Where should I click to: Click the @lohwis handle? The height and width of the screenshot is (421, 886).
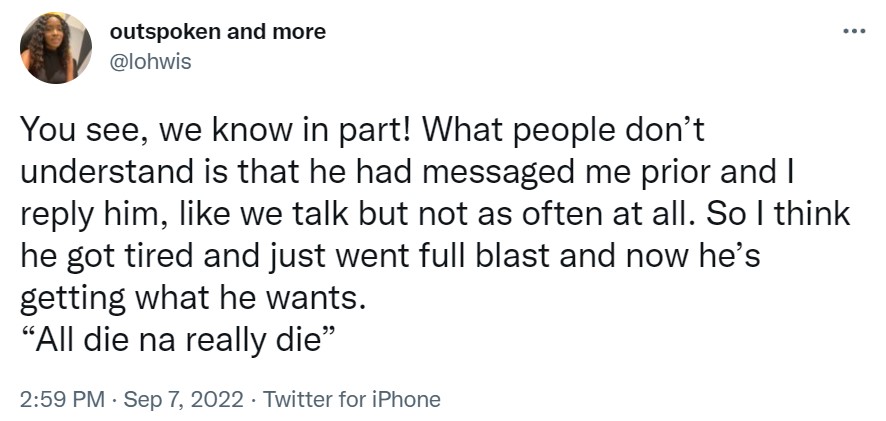point(146,62)
